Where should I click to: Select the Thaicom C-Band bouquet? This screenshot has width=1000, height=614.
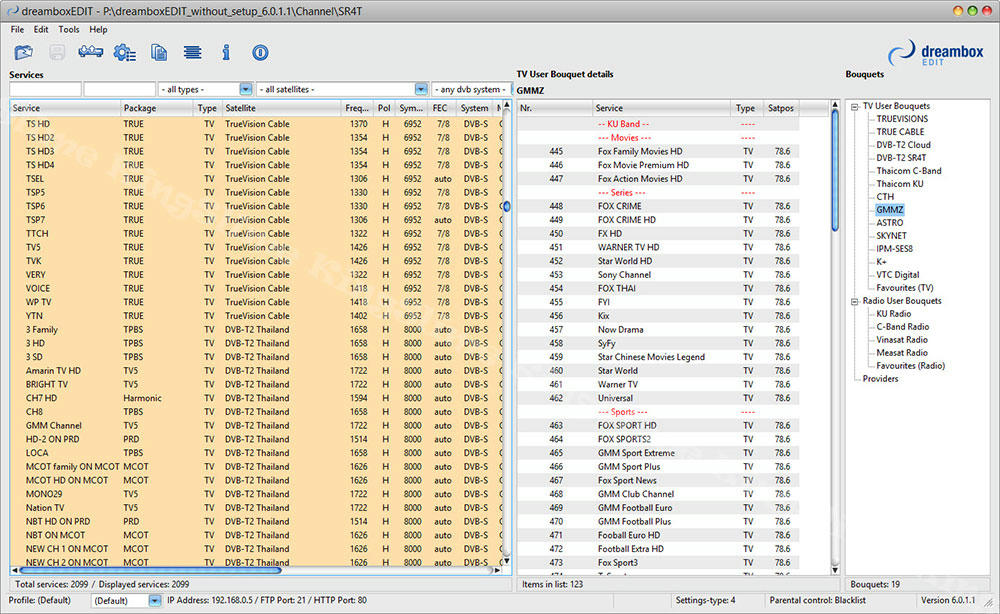coord(908,171)
